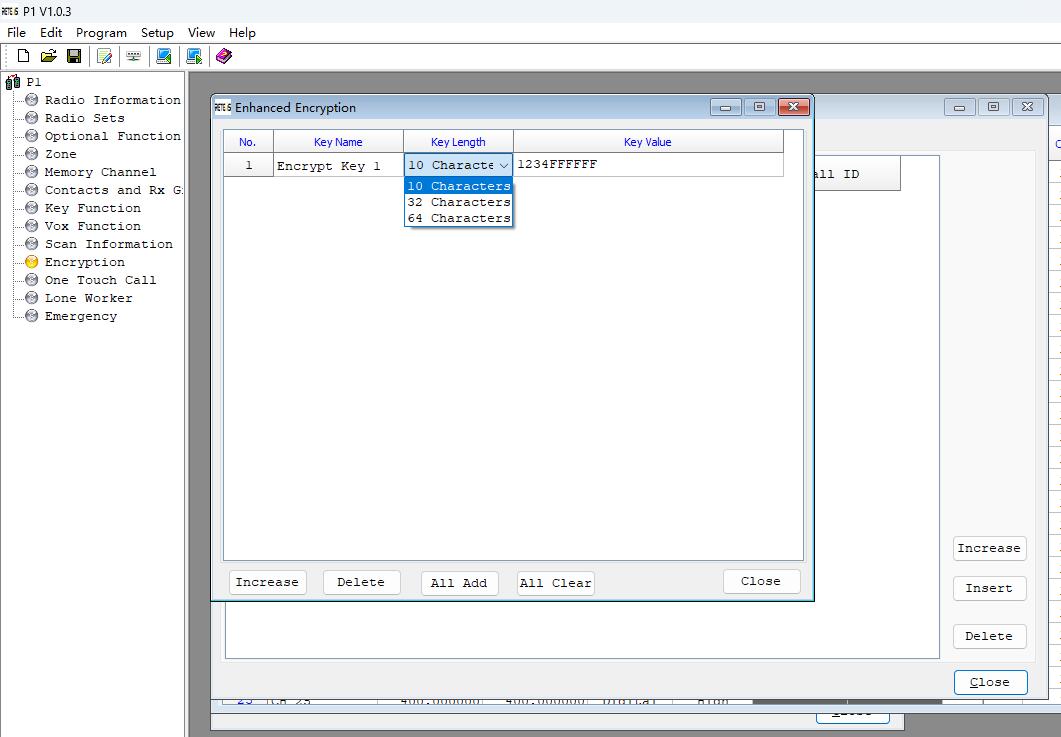
Task: Select Scan Information tree item
Action: pos(108,244)
